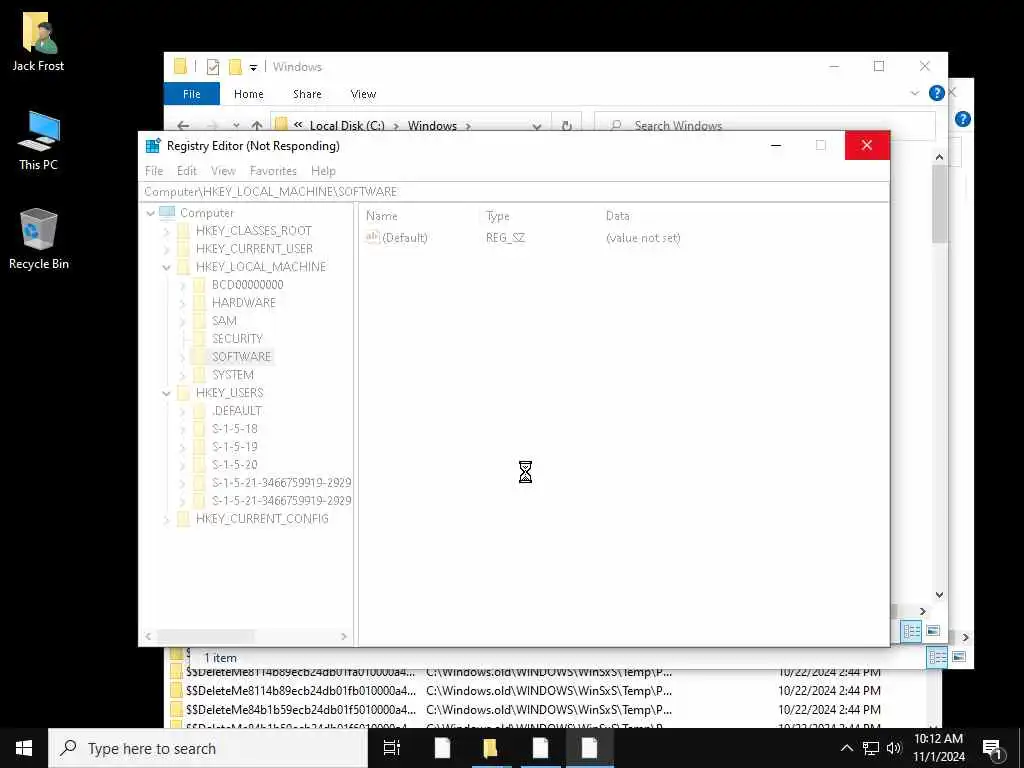
Task: Switch to Explorer Home ribbon tab
Action: pyautogui.click(x=249, y=94)
